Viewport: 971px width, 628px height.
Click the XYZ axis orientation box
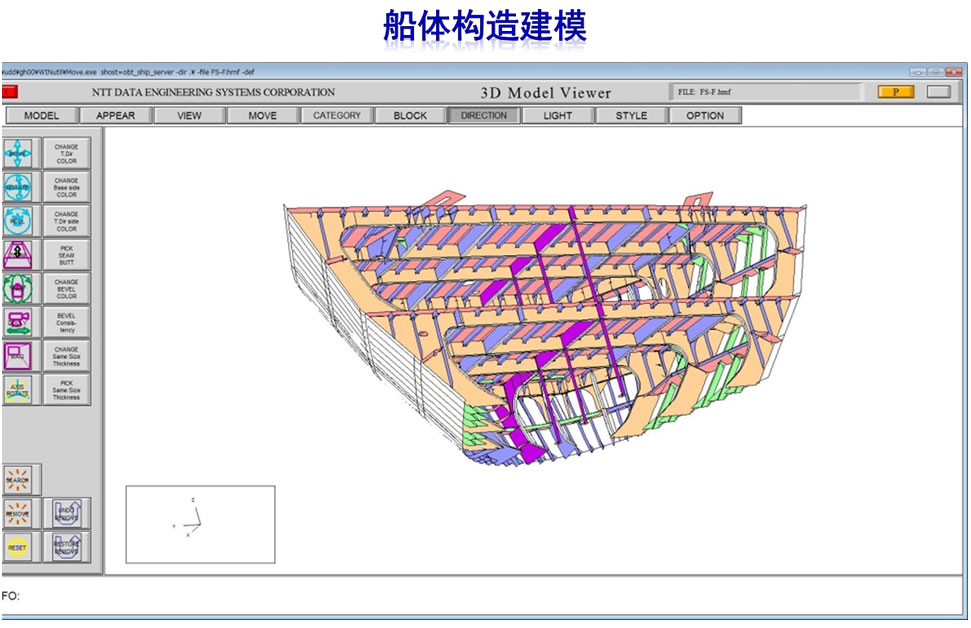tap(200, 524)
